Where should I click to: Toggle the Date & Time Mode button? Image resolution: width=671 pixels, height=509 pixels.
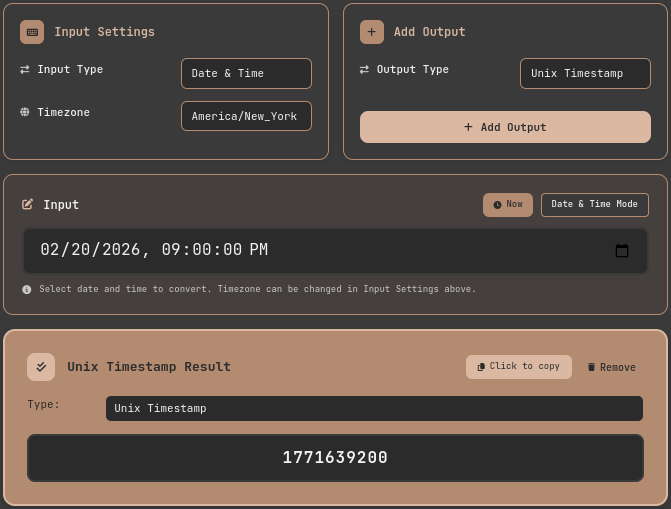tap(595, 205)
